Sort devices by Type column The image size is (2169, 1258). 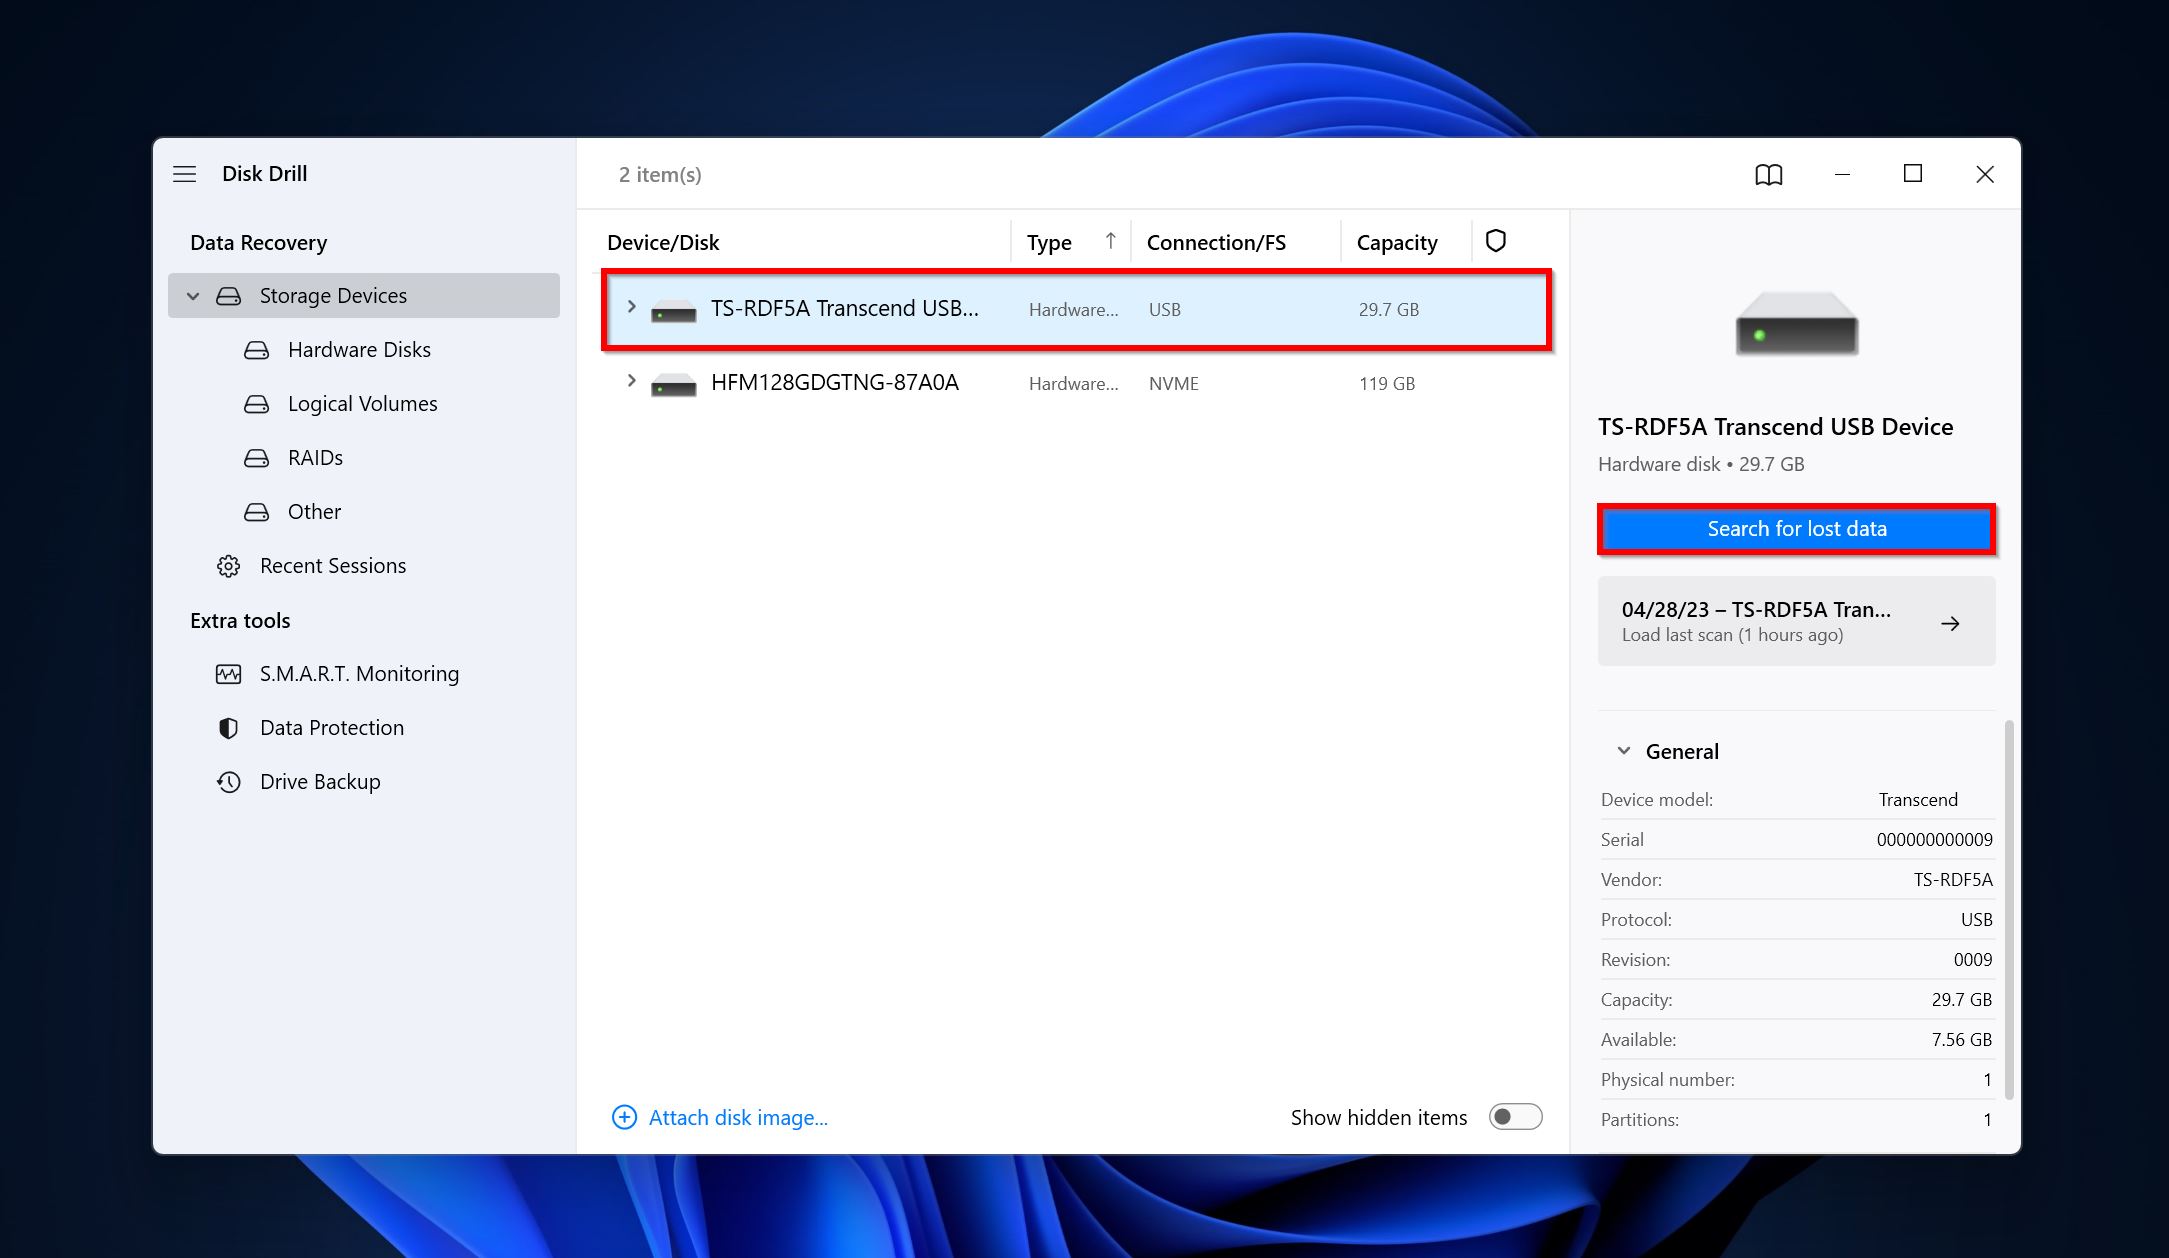click(1048, 241)
